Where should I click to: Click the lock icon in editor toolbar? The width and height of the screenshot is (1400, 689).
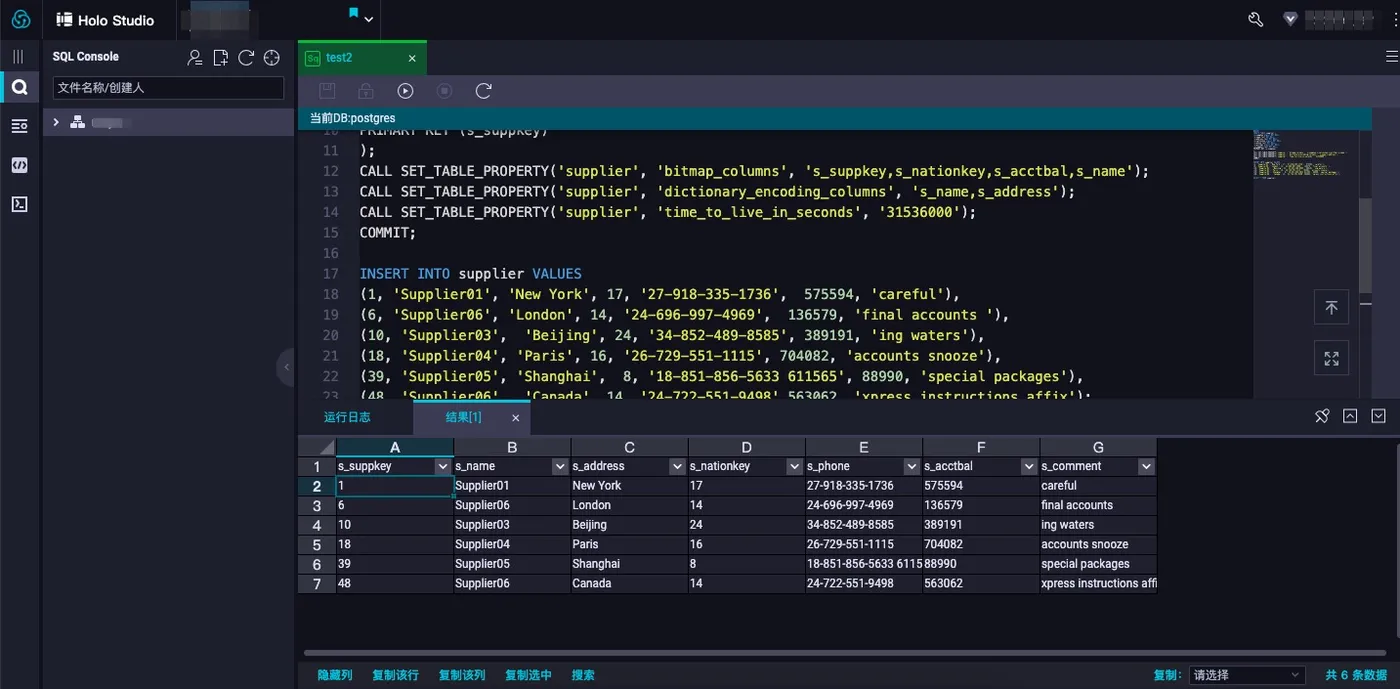coord(366,91)
